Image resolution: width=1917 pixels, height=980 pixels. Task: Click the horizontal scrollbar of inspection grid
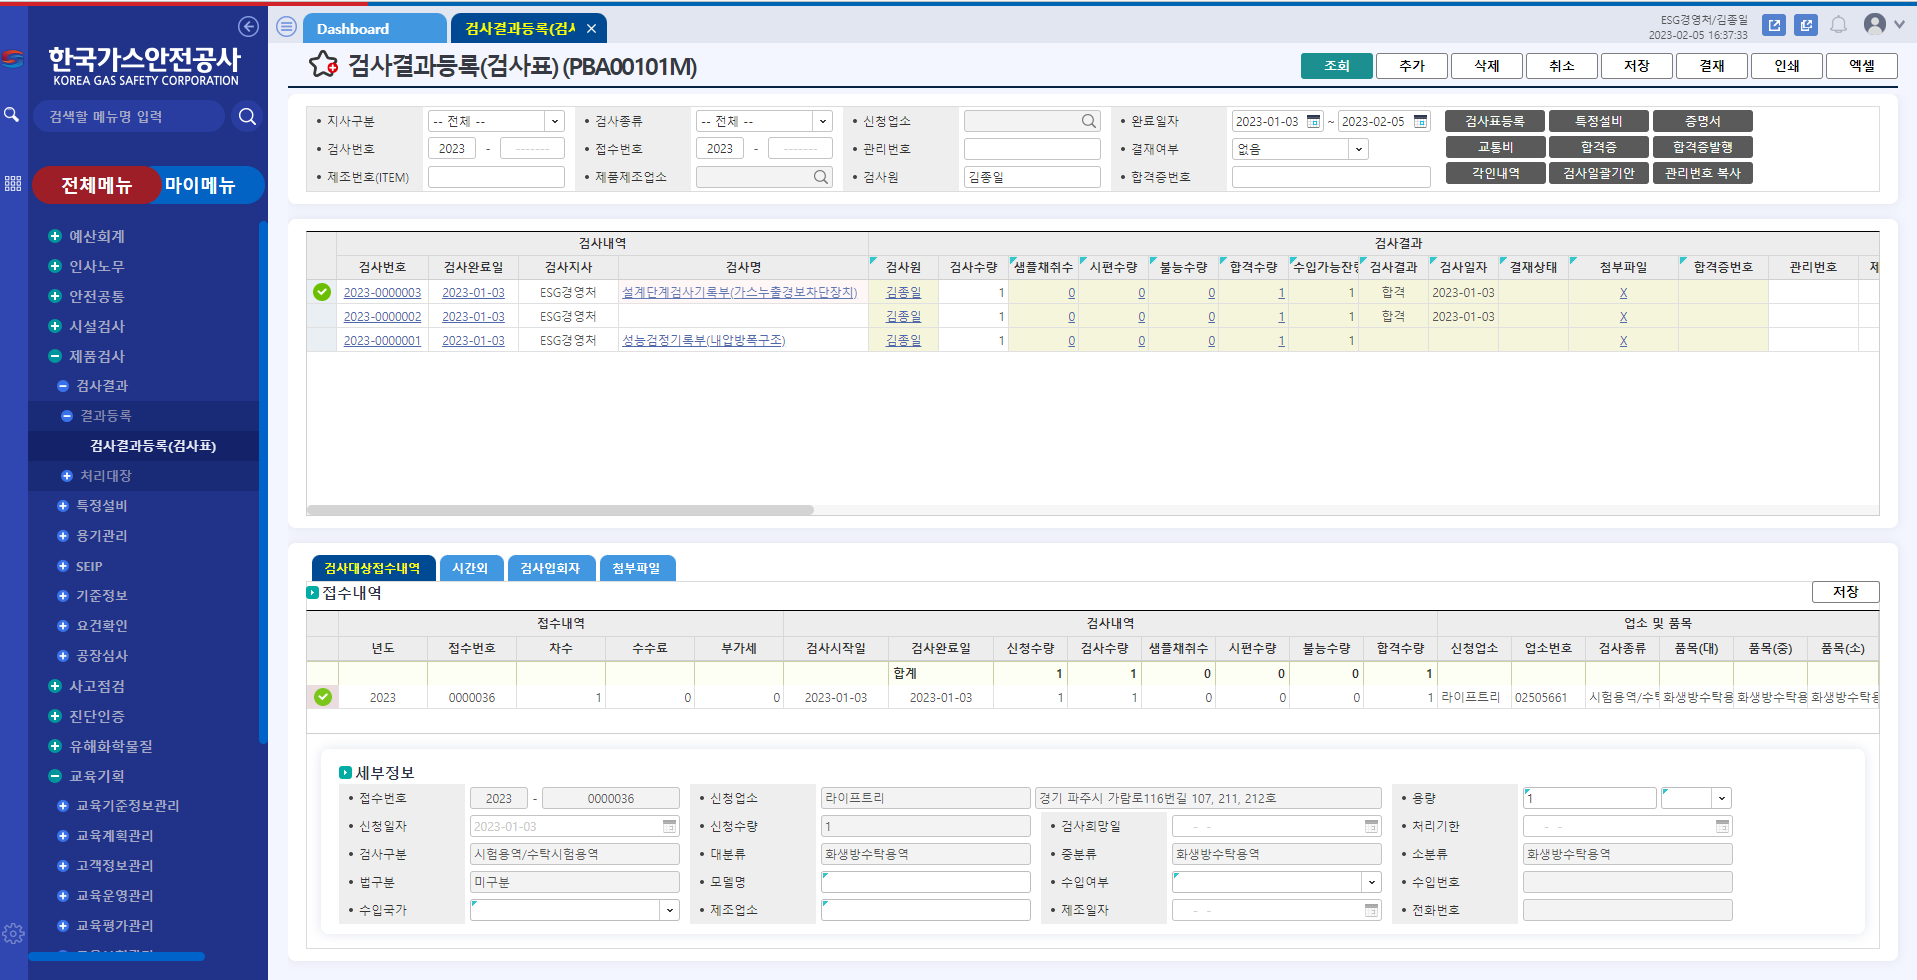point(560,510)
